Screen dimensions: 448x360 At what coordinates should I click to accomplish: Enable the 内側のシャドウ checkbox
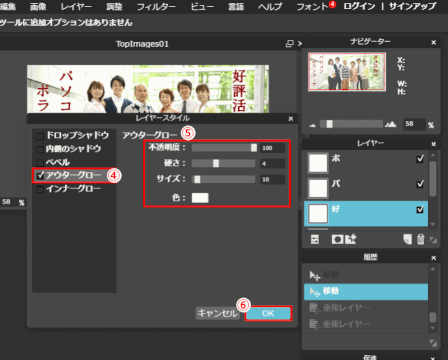pyautogui.click(x=40, y=149)
